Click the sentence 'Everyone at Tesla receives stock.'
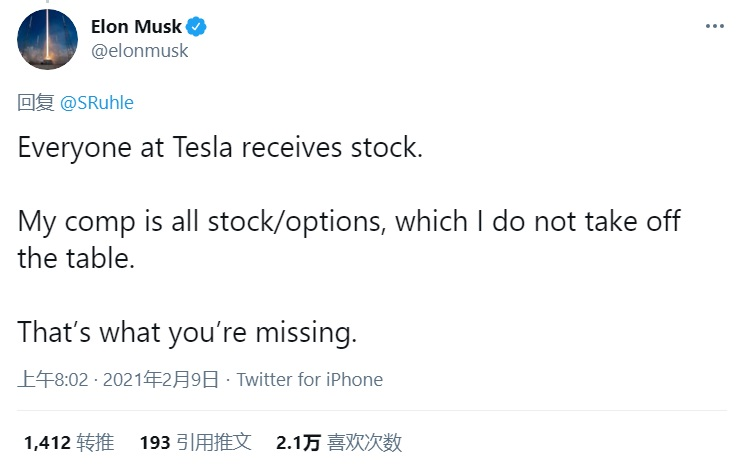This screenshot has height=467, width=737. 220,148
